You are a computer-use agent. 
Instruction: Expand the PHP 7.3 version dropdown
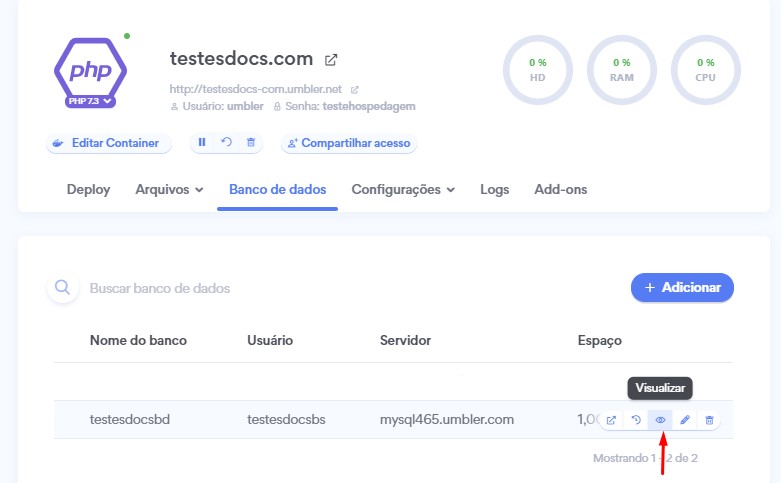point(91,101)
